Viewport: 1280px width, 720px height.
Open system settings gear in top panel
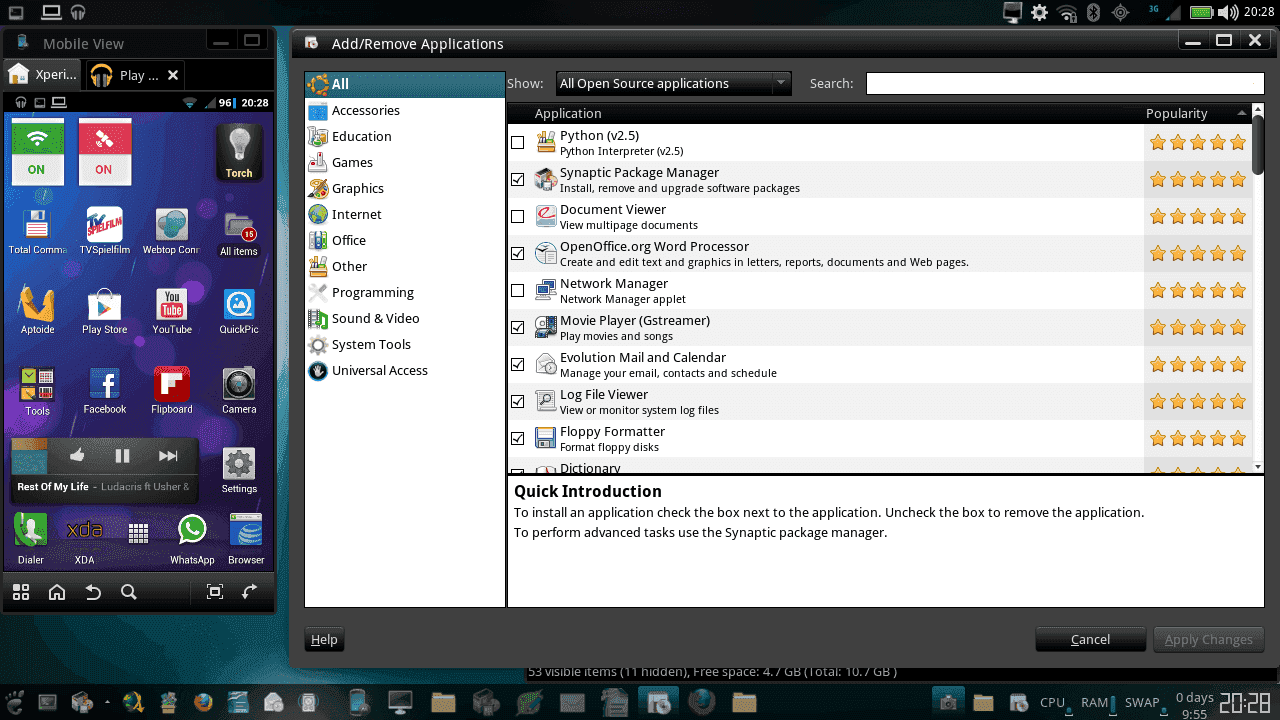(1040, 12)
